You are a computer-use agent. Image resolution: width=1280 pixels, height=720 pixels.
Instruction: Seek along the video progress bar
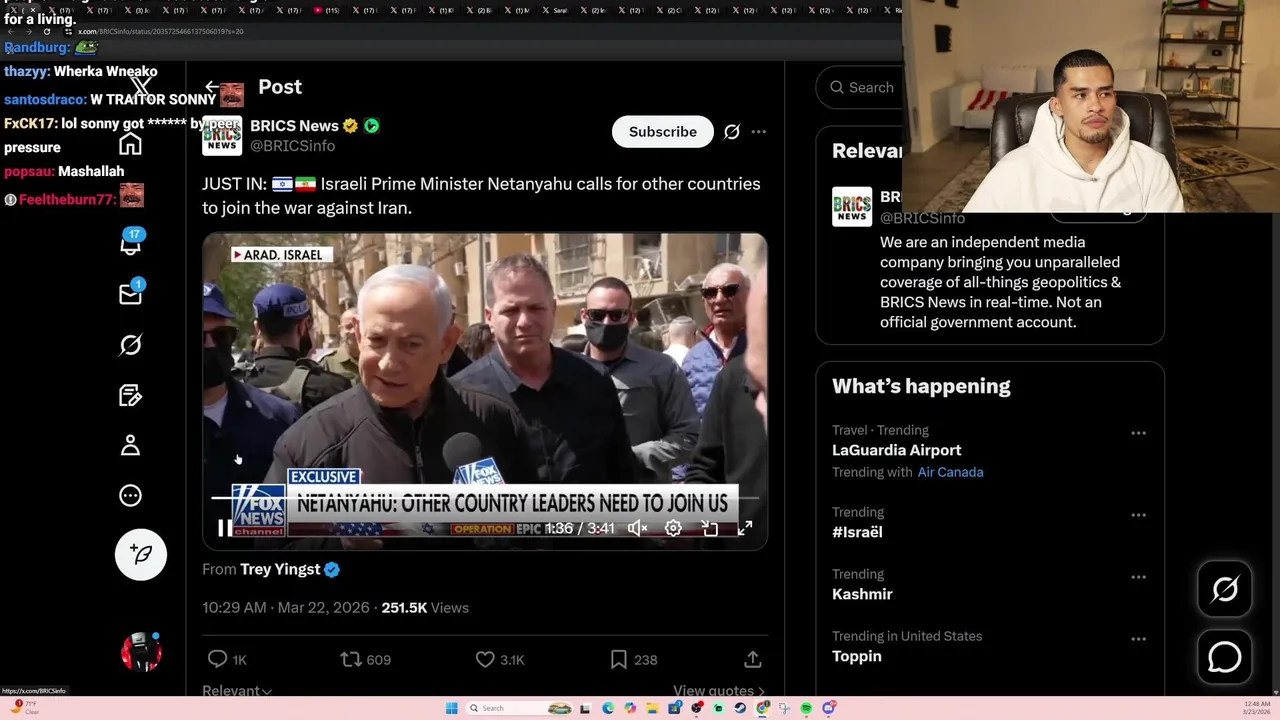click(x=485, y=497)
